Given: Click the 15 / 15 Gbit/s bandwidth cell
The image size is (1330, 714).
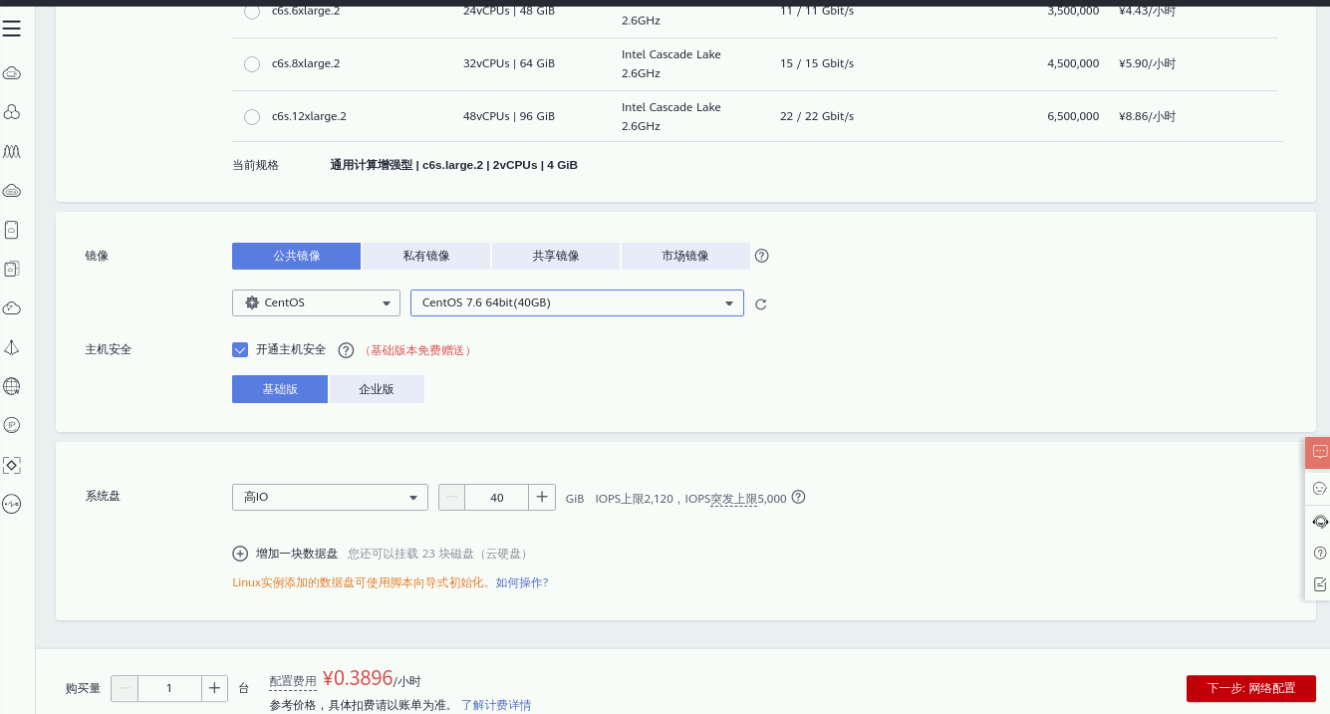Looking at the screenshot, I should tap(817, 64).
